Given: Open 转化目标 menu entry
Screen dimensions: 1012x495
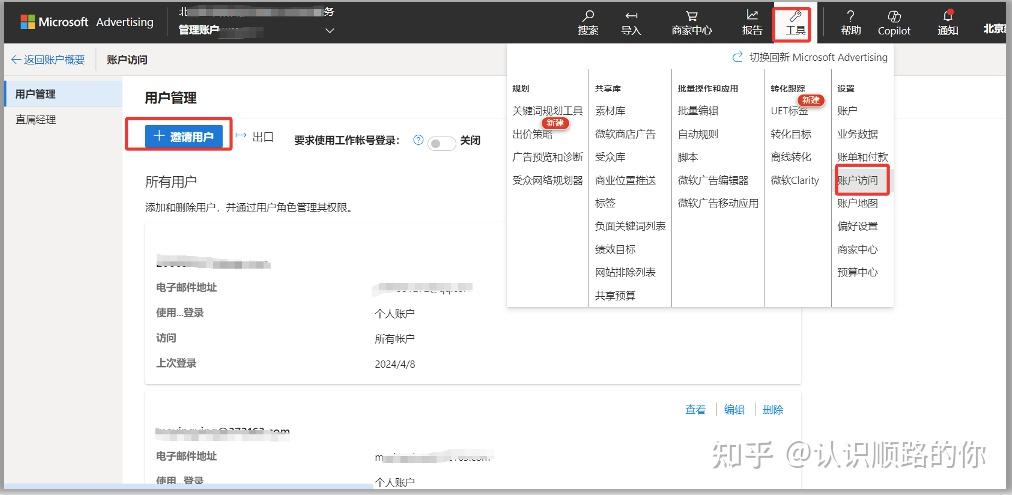Looking at the screenshot, I should click(791, 134).
